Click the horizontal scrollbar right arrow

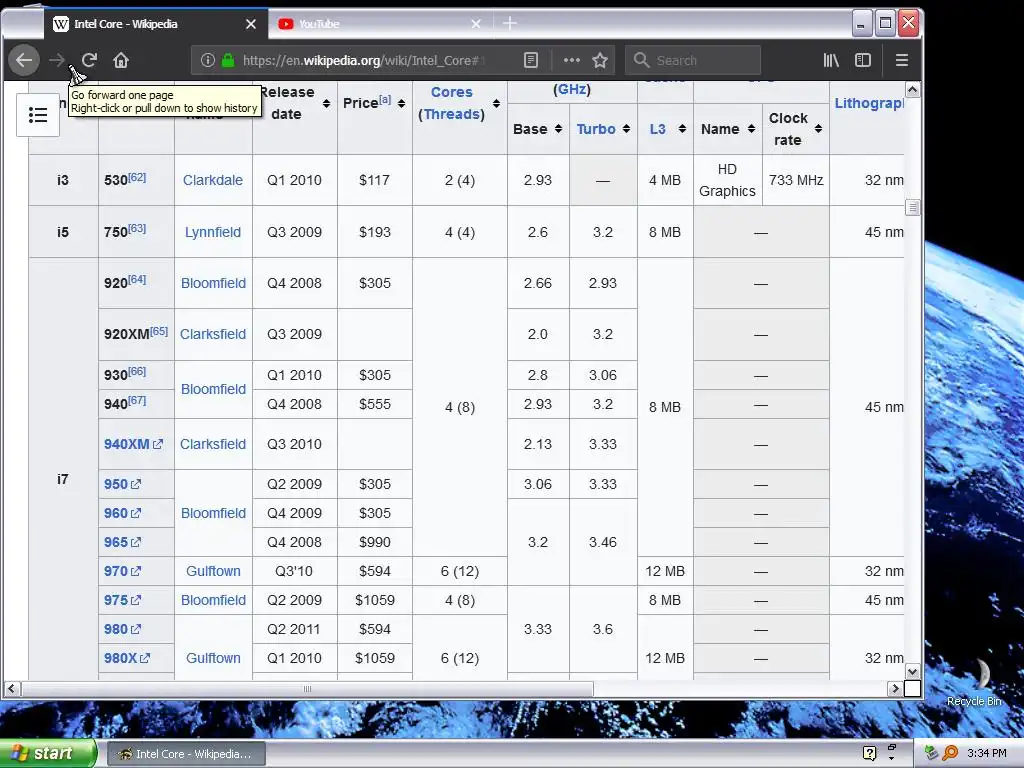[895, 688]
